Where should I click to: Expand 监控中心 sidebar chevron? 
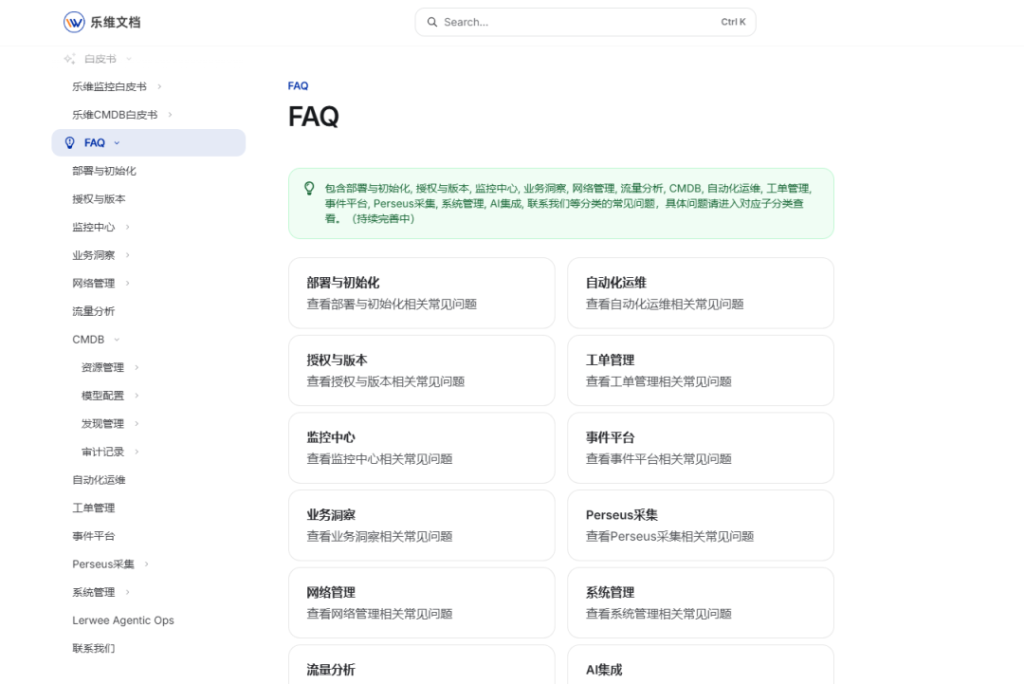127,227
